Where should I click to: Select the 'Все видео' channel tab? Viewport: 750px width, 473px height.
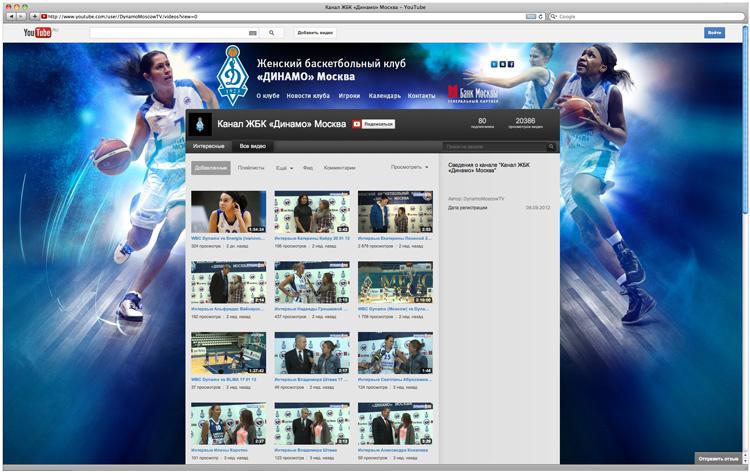252,146
